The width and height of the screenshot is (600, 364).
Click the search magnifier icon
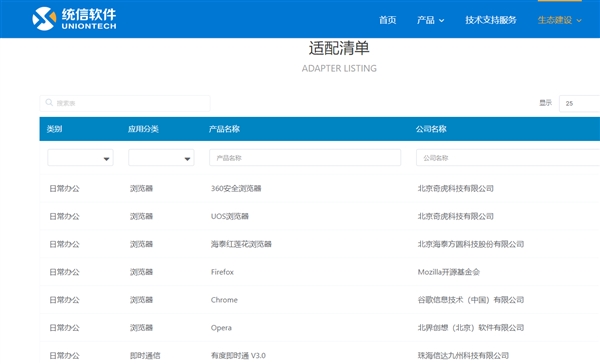(49, 102)
